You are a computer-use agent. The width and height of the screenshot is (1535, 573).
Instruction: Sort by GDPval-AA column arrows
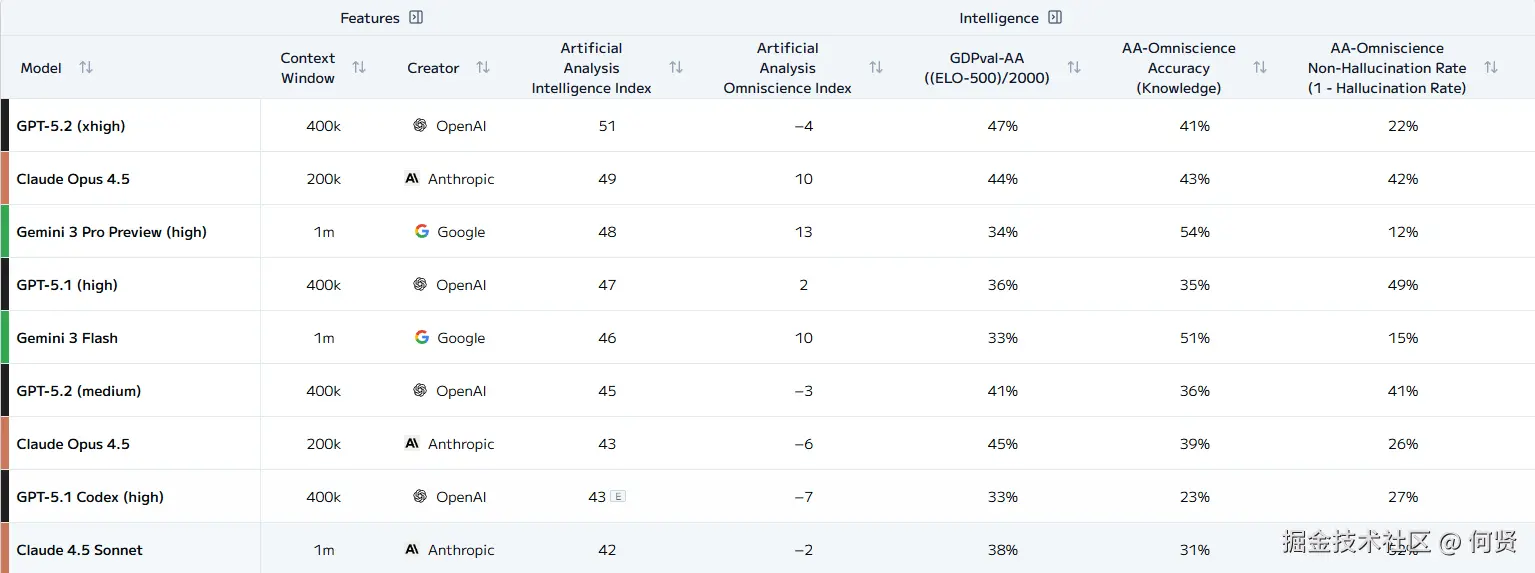[x=1074, y=68]
